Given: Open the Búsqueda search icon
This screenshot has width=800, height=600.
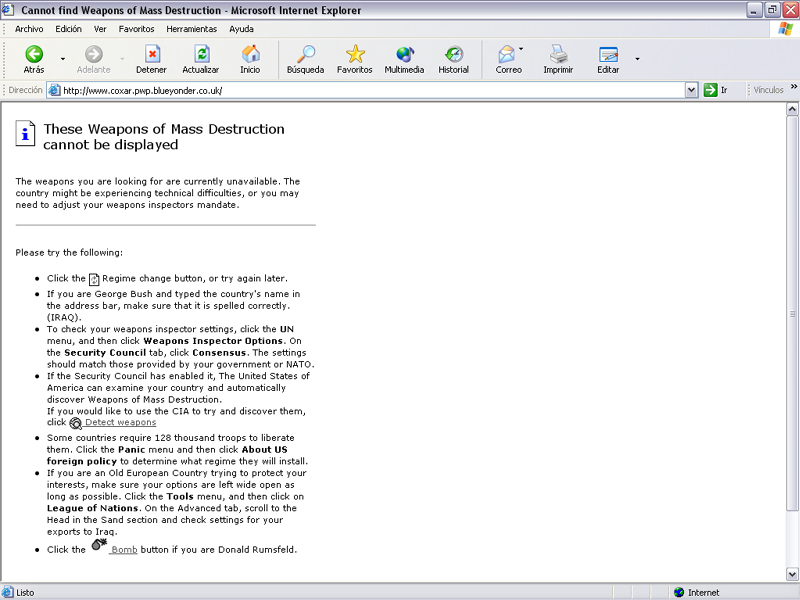Looking at the screenshot, I should pyautogui.click(x=305, y=55).
